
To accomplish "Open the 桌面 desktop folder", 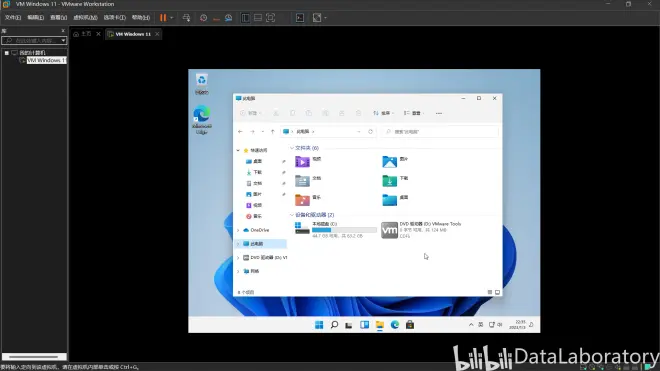I will tap(396, 199).
